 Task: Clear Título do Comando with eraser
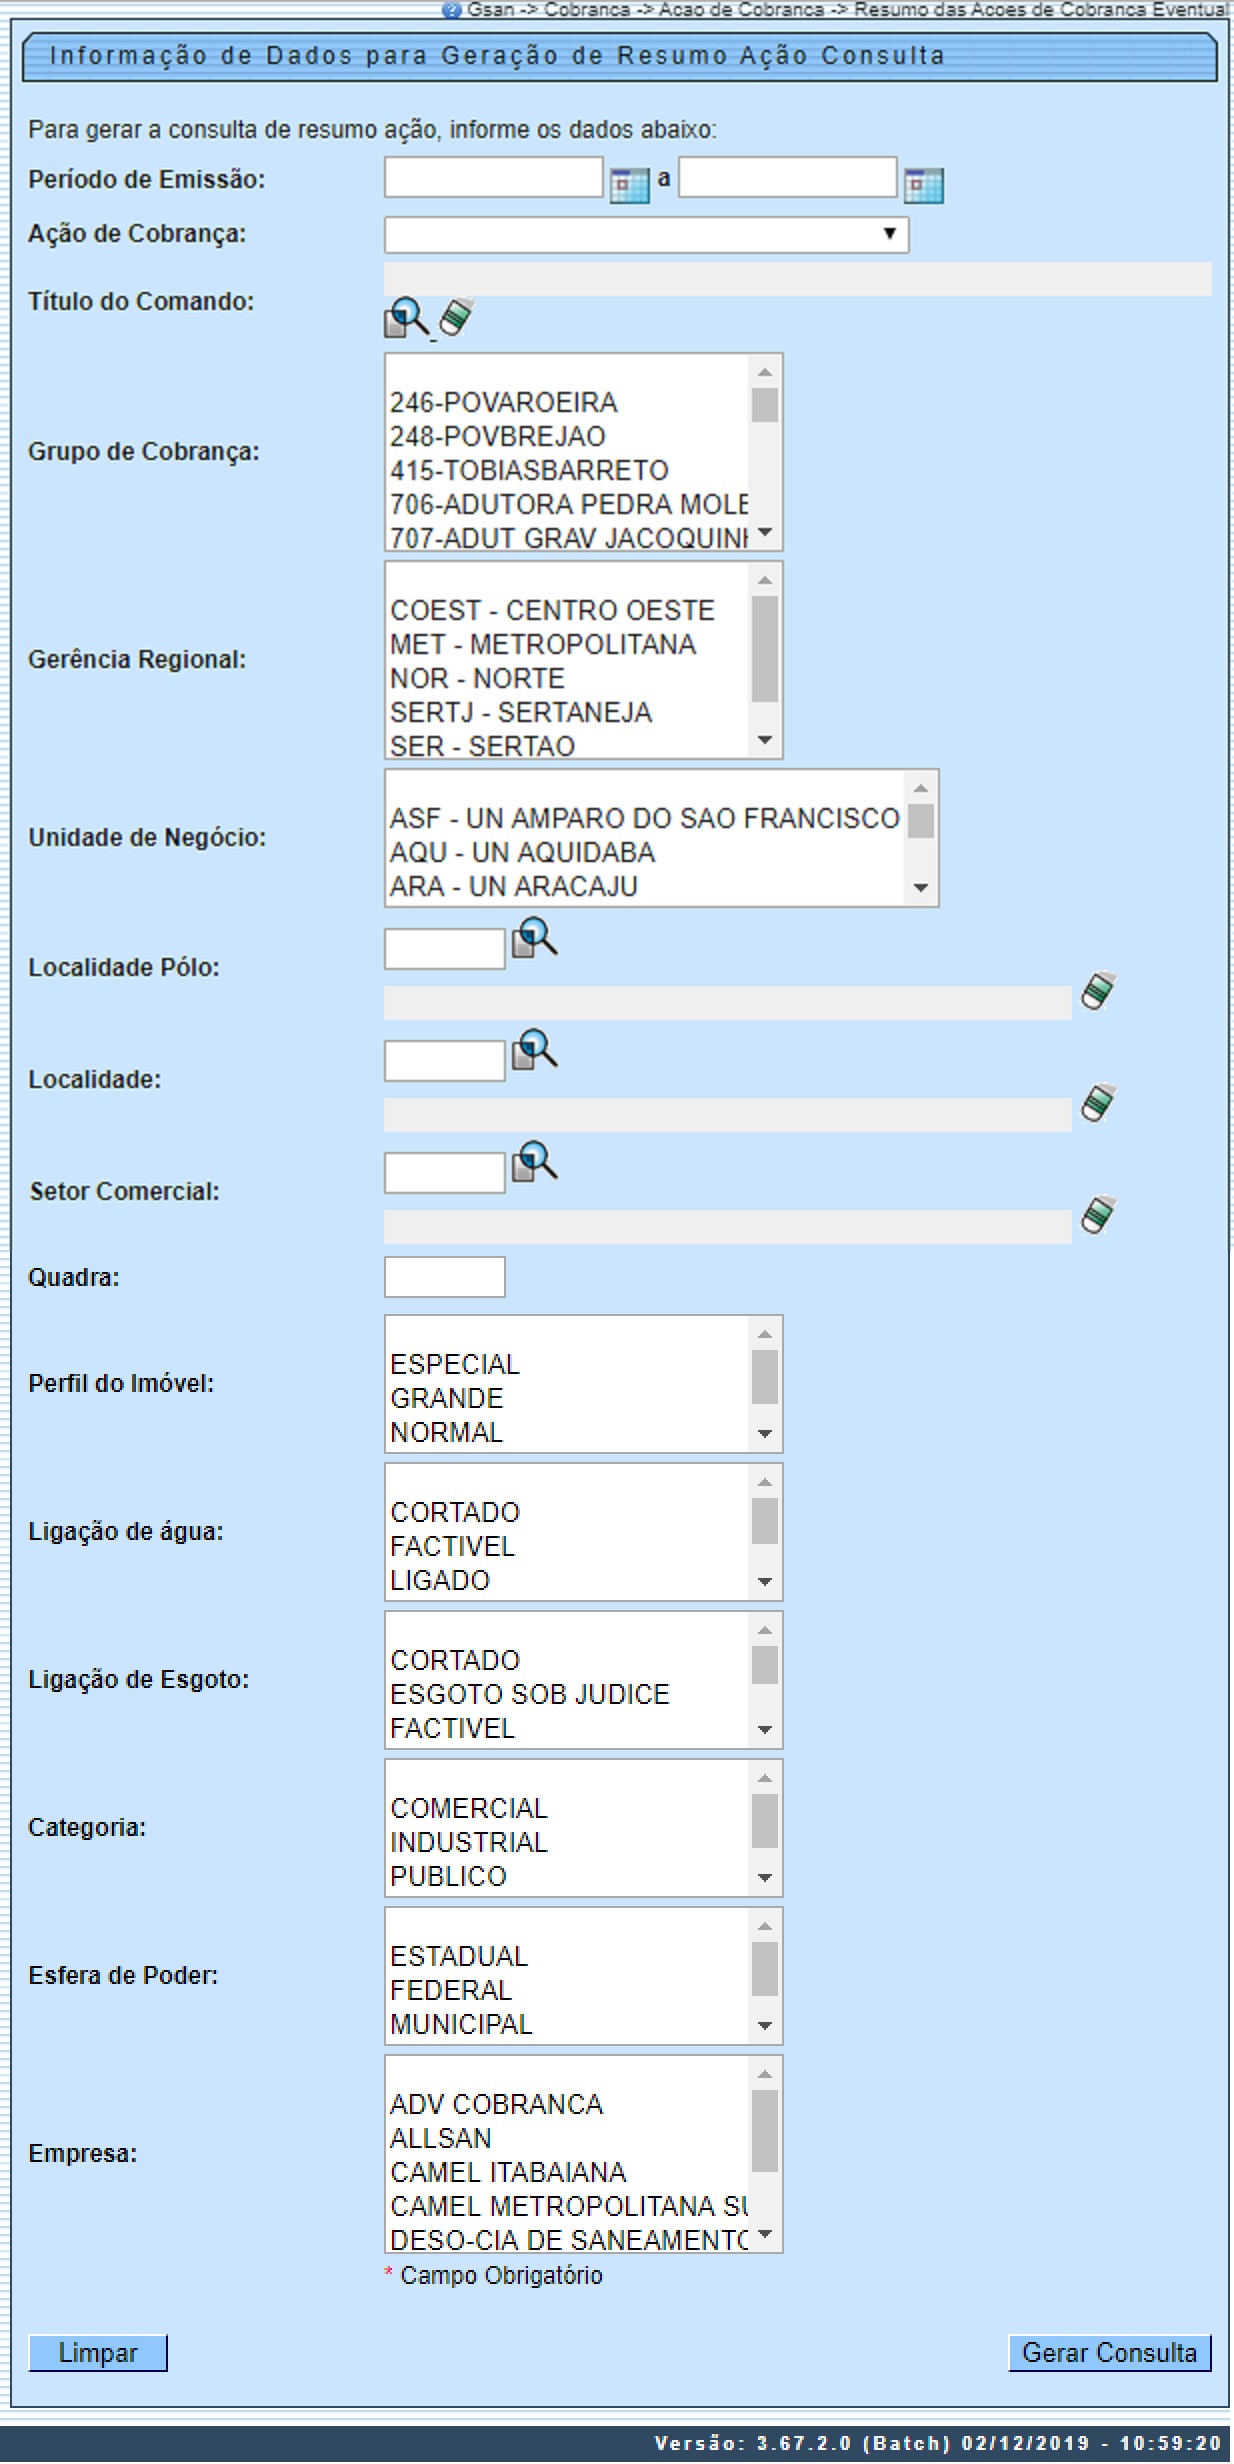pos(456,317)
